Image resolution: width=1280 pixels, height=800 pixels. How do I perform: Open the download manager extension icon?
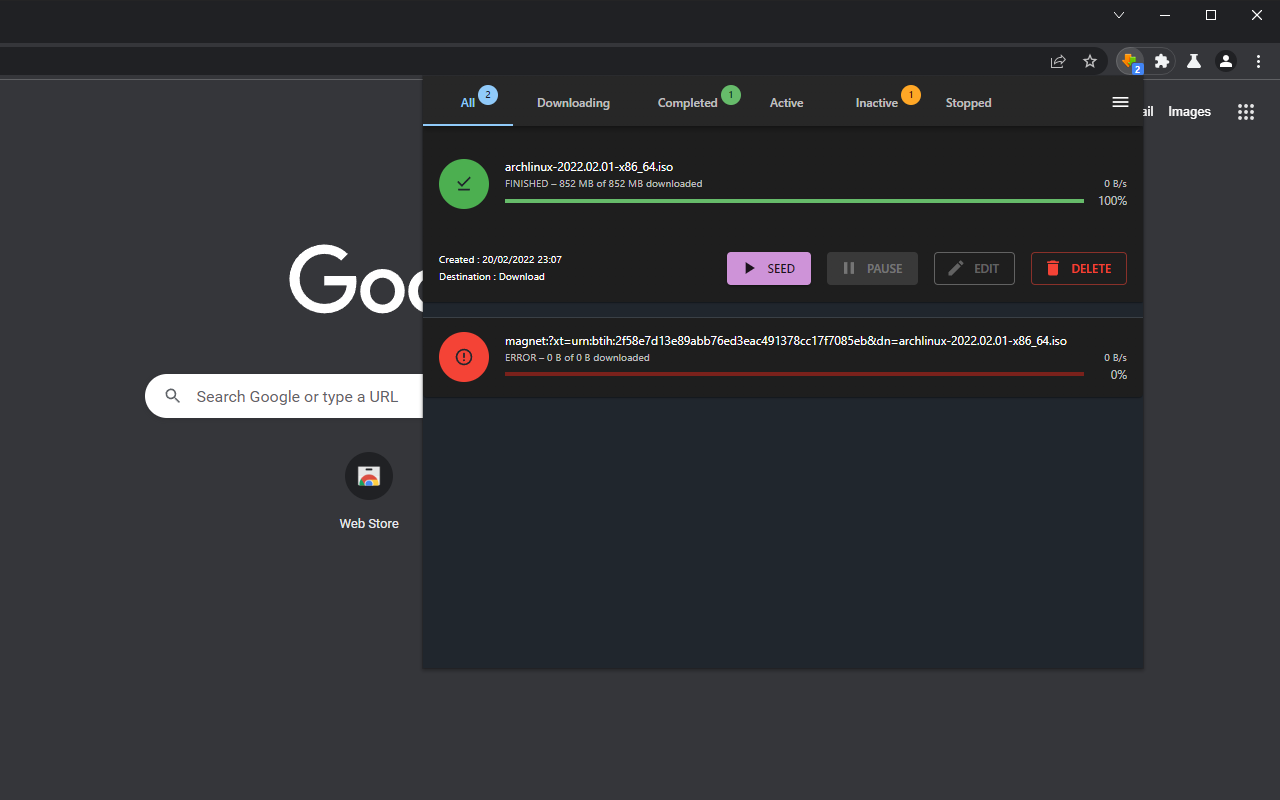coord(1130,61)
